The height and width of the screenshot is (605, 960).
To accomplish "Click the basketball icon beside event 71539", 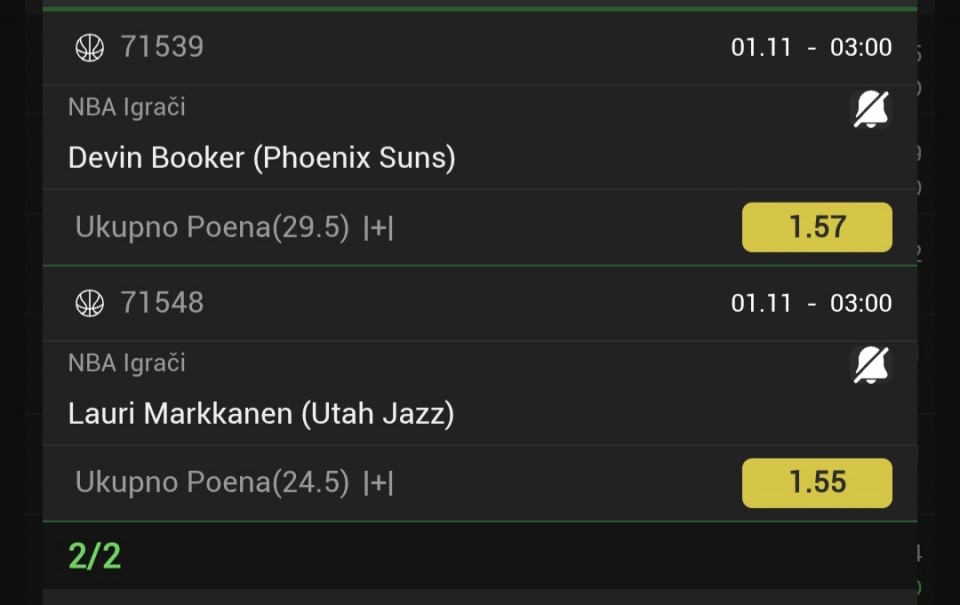I will click(90, 47).
